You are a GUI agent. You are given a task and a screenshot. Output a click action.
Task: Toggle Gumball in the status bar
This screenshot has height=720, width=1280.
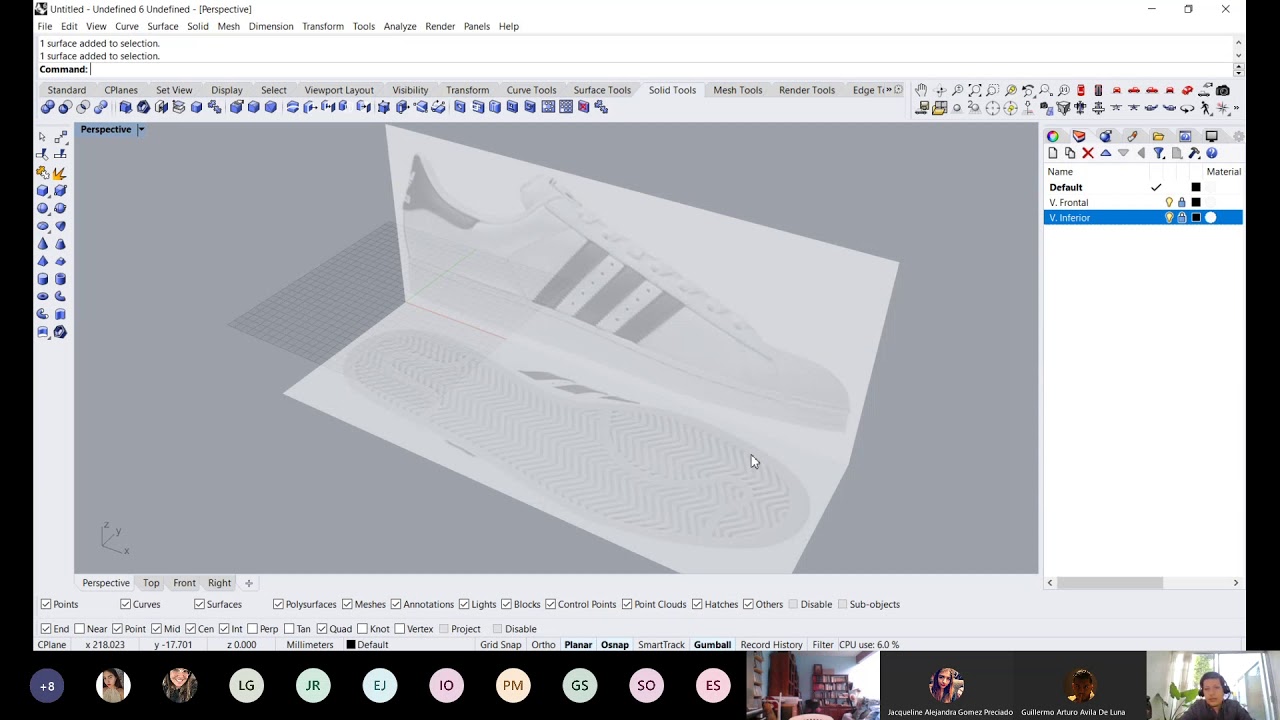pos(713,645)
